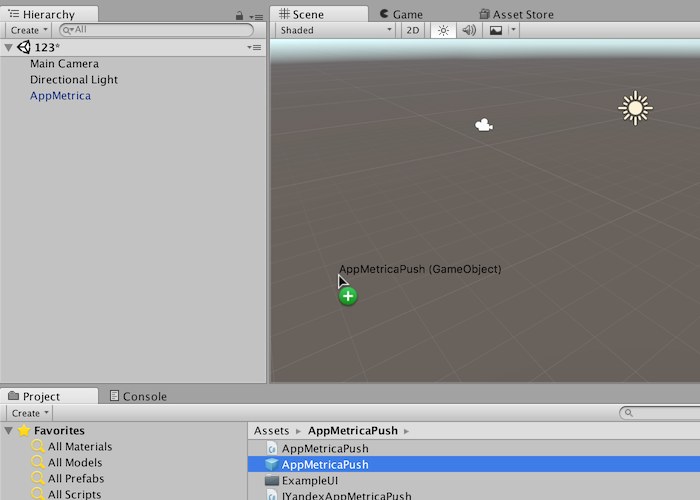
Task: Select AppMetricaPush script asset
Action: [x=474, y=449]
